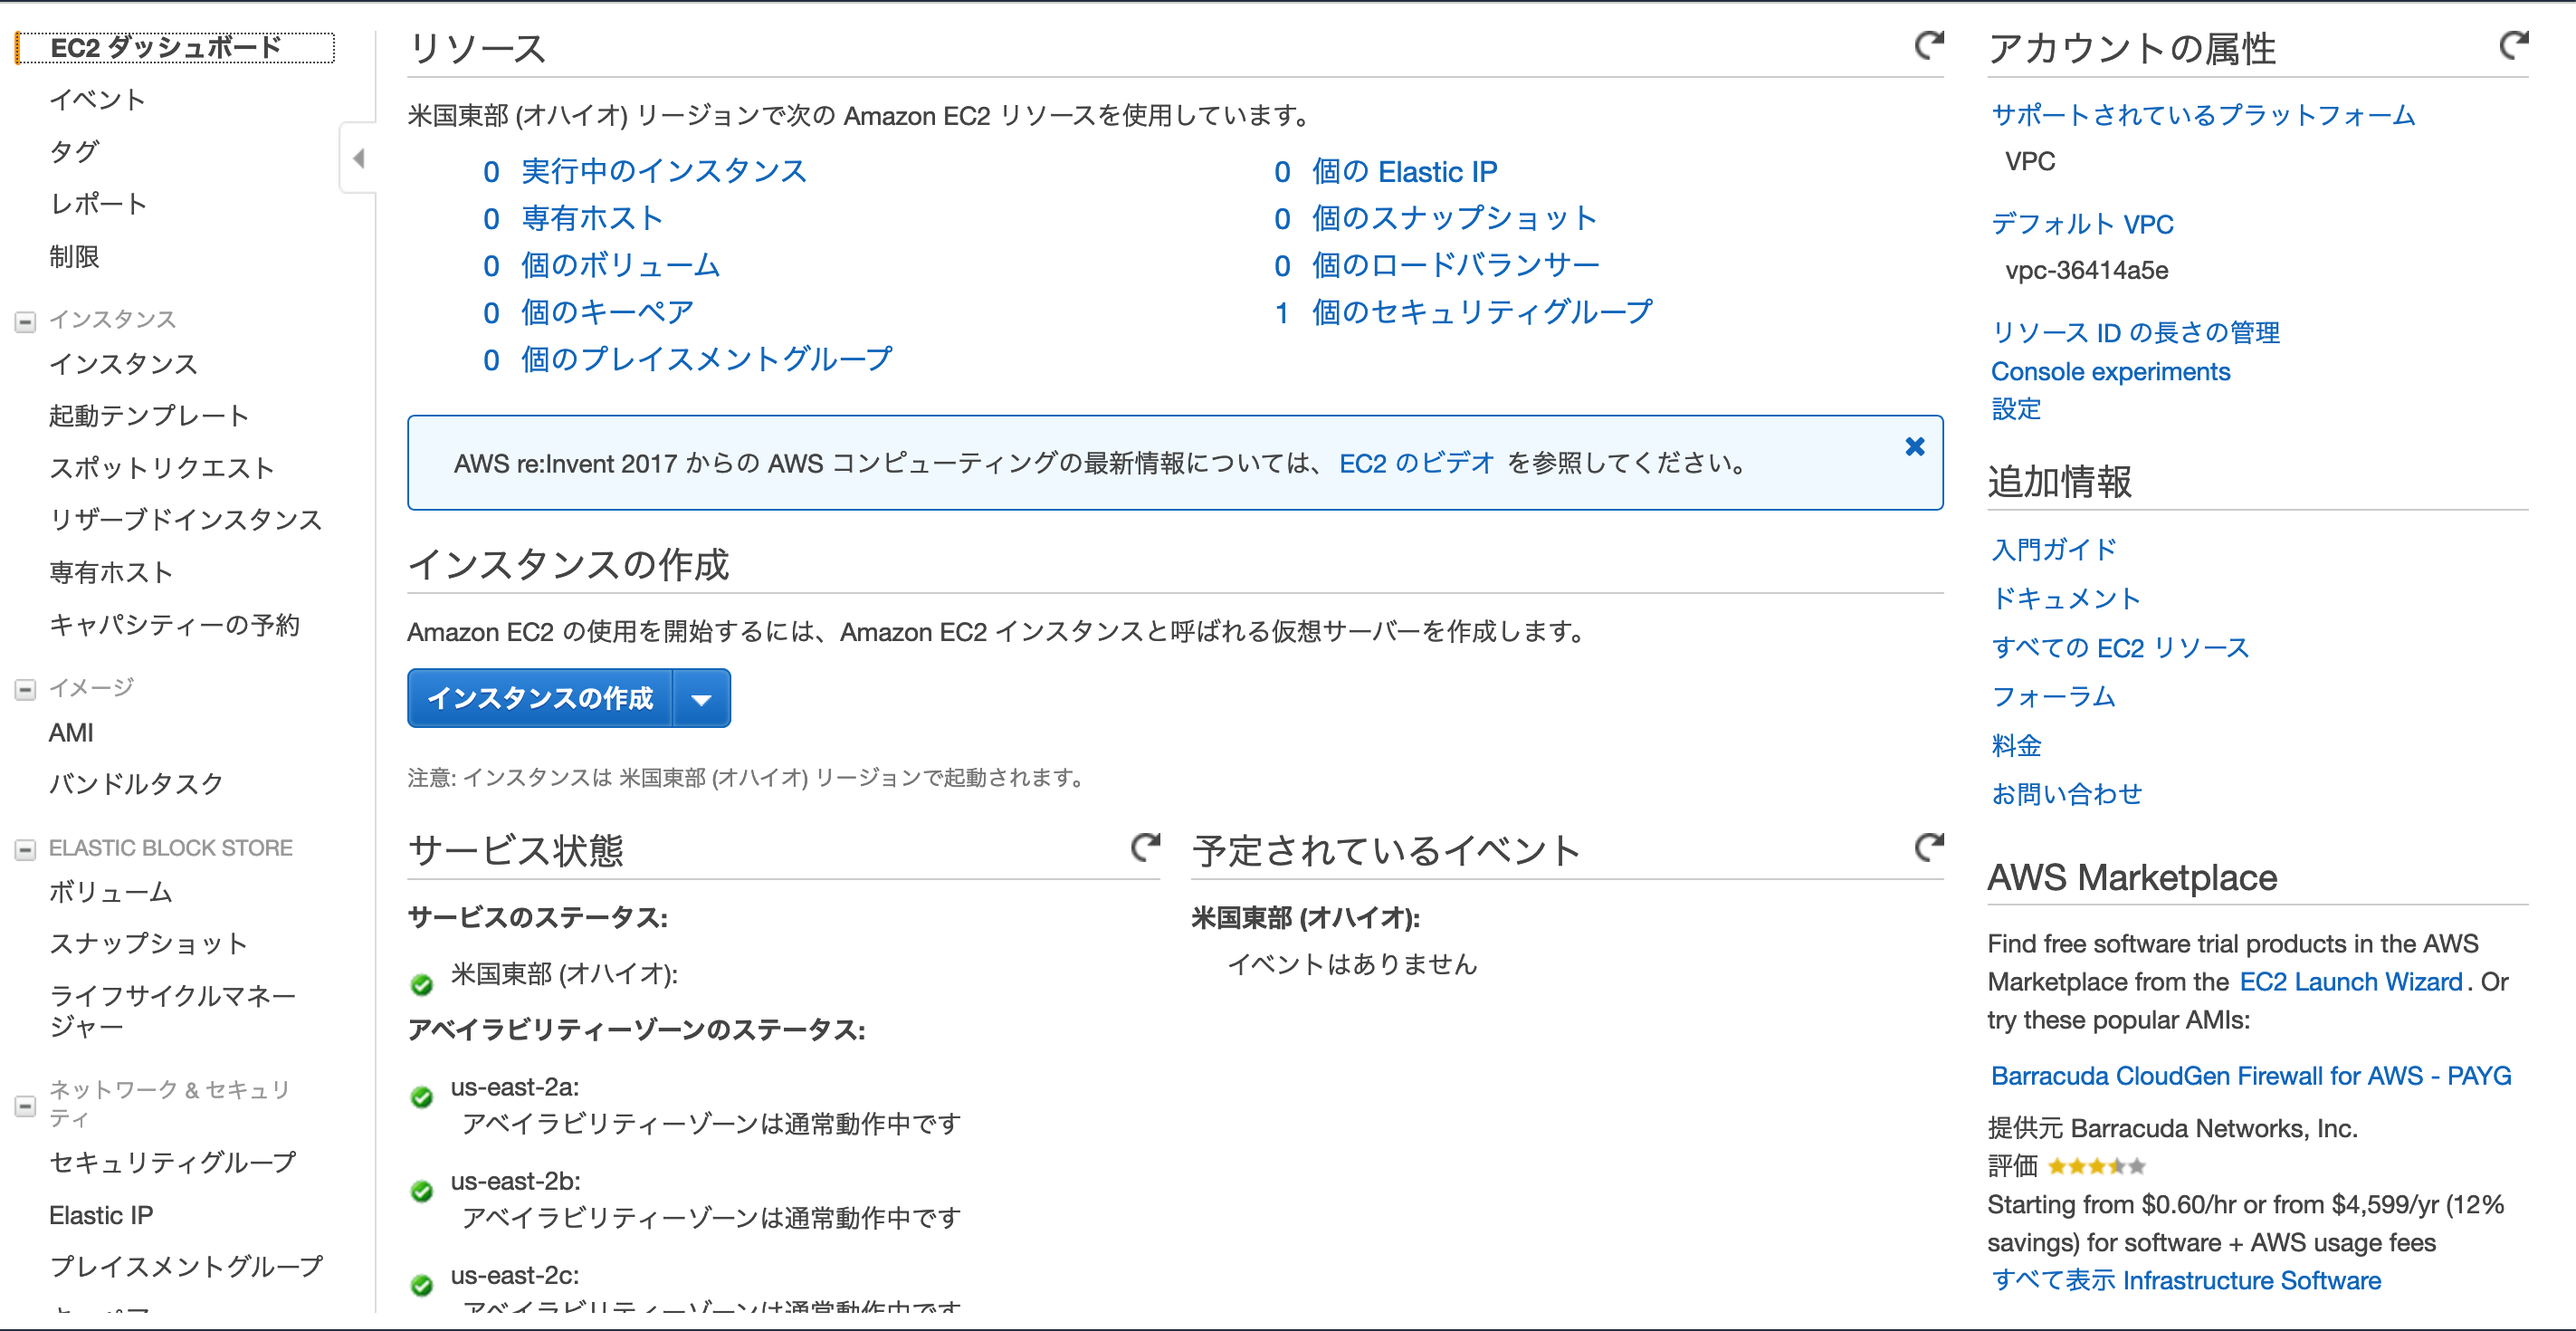
Task: Open 専有ホスト in the sidebar
Action: [111, 572]
